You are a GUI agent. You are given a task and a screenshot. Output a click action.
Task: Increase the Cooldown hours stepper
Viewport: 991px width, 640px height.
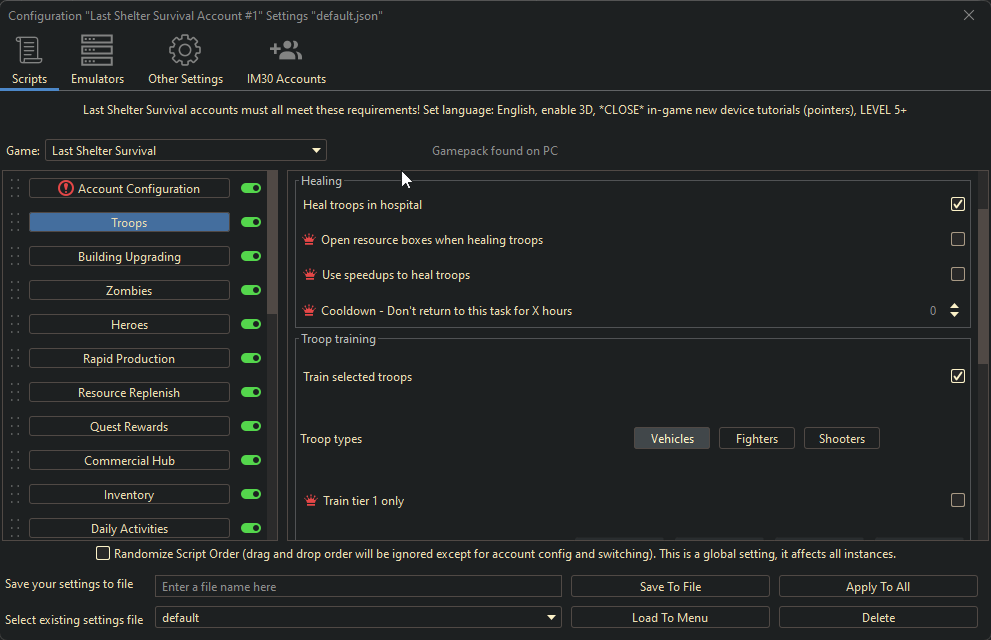tap(954, 306)
